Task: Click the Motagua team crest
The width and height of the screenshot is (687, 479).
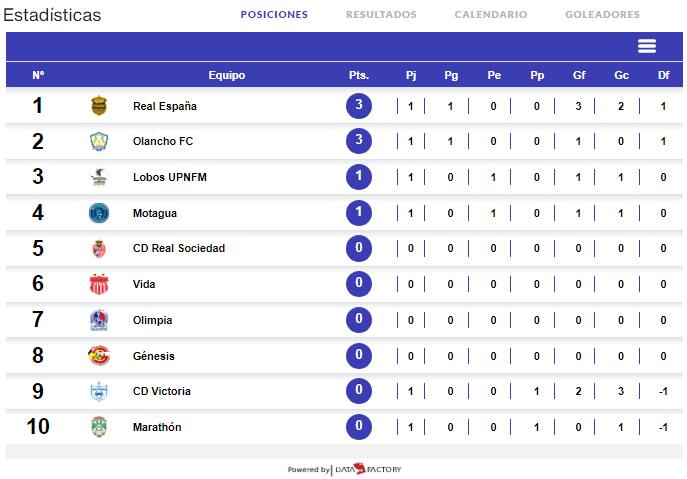Action: tap(98, 213)
